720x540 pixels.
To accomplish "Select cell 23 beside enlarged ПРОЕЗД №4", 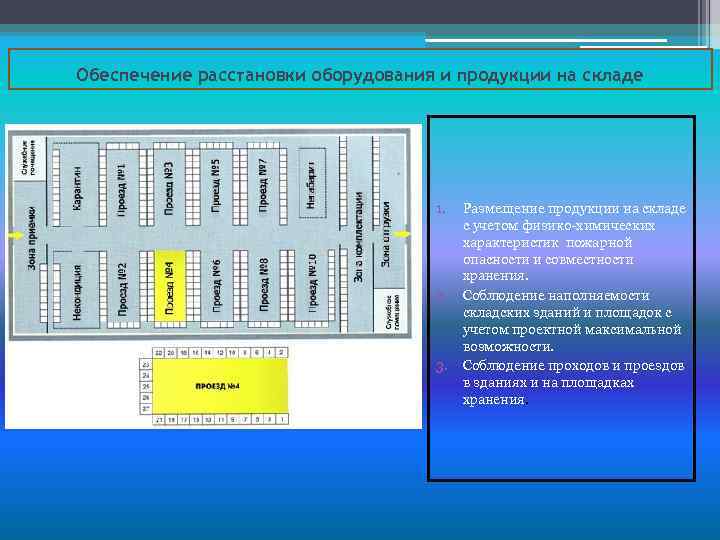I will 146,365.
